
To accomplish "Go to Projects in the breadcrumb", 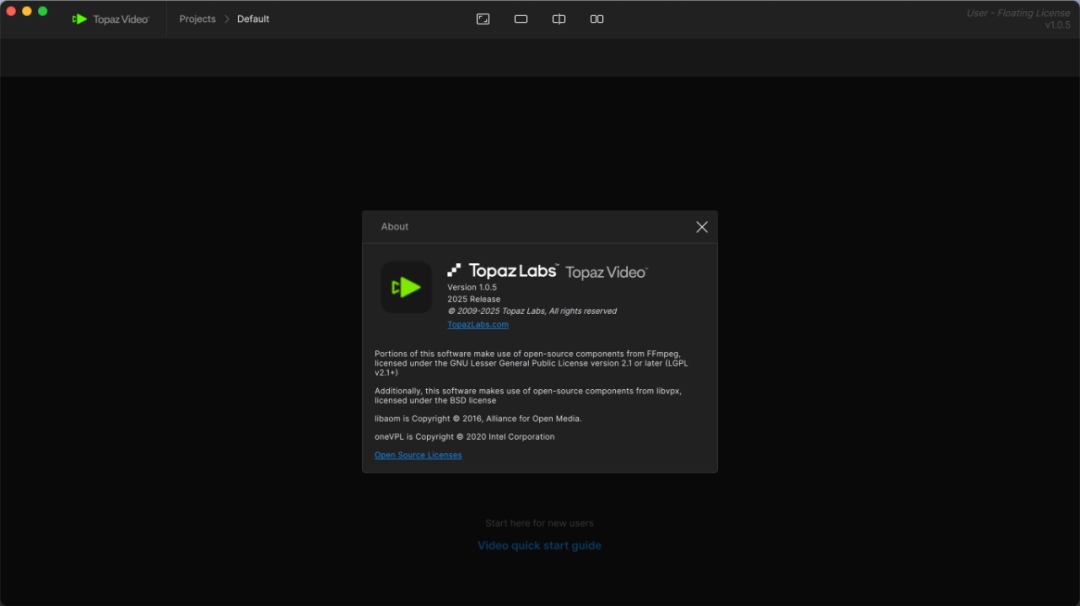I will click(197, 19).
